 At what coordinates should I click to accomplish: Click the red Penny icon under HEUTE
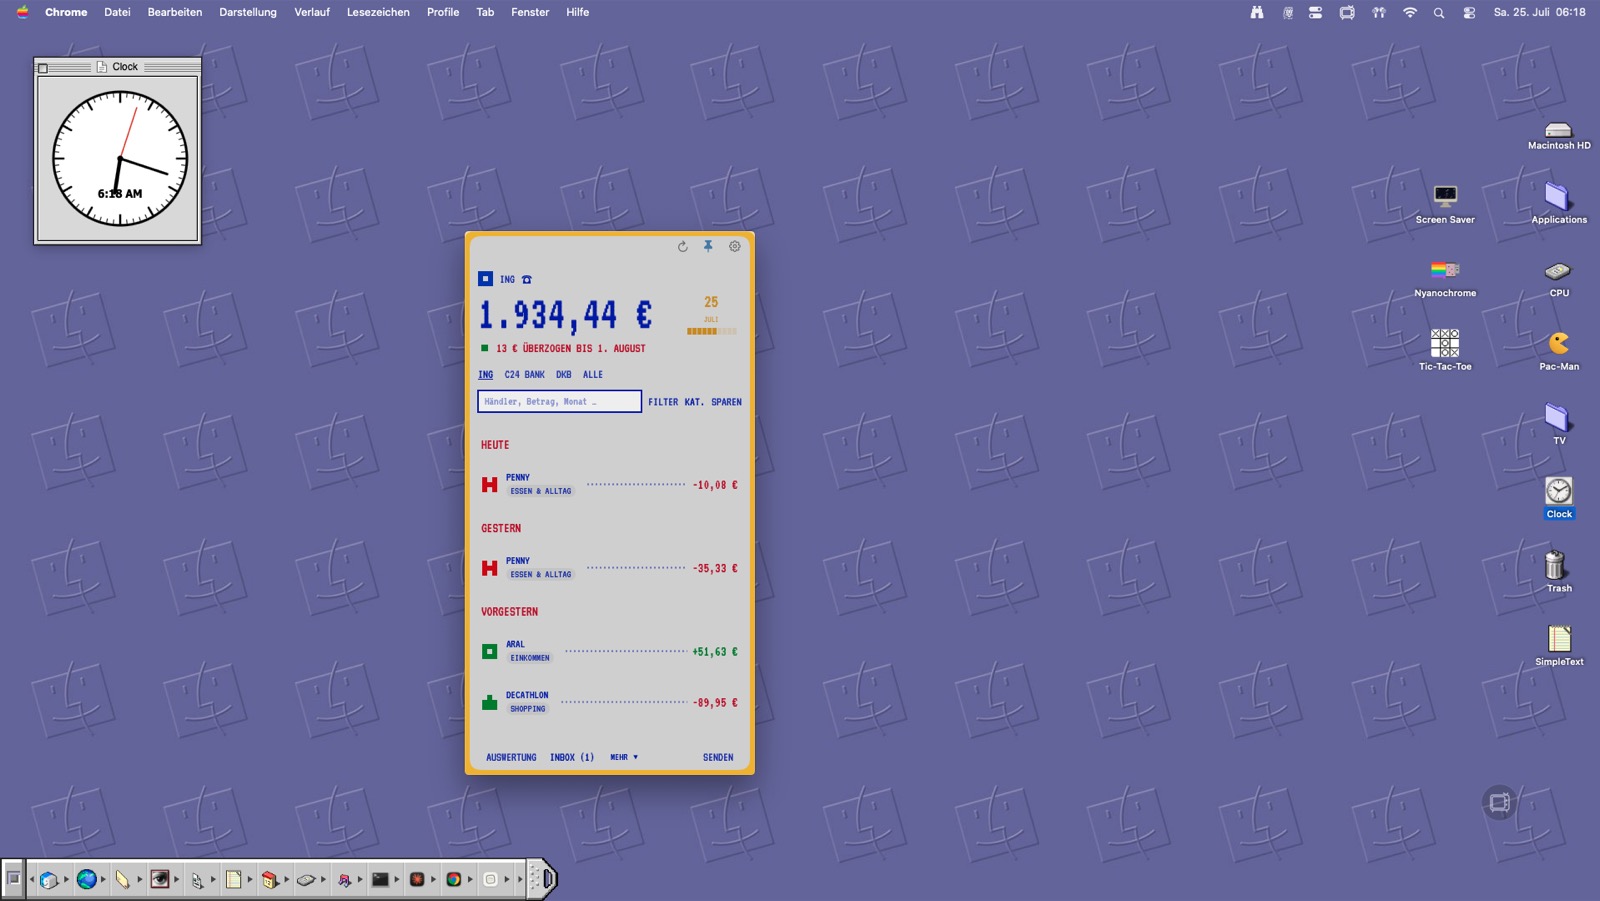[x=489, y=484]
